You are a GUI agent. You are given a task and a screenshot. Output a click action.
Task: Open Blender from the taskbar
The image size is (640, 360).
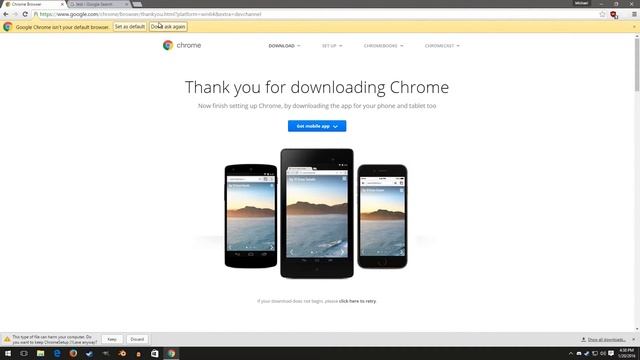coord(122,353)
